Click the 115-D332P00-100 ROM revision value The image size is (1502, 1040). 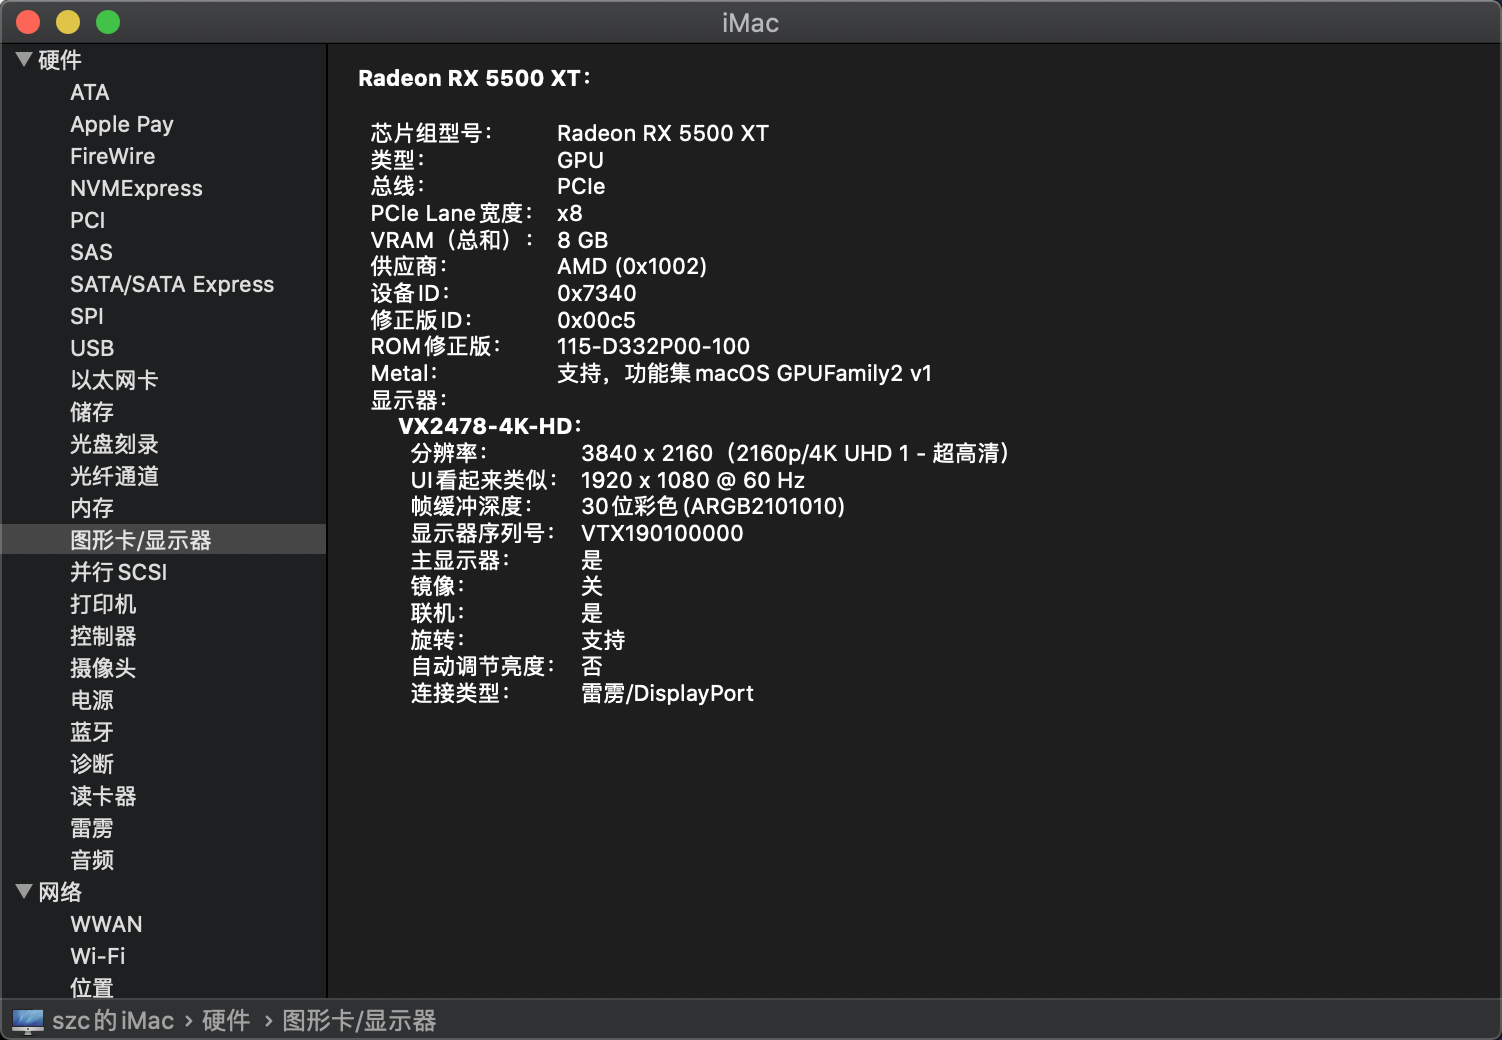[654, 346]
